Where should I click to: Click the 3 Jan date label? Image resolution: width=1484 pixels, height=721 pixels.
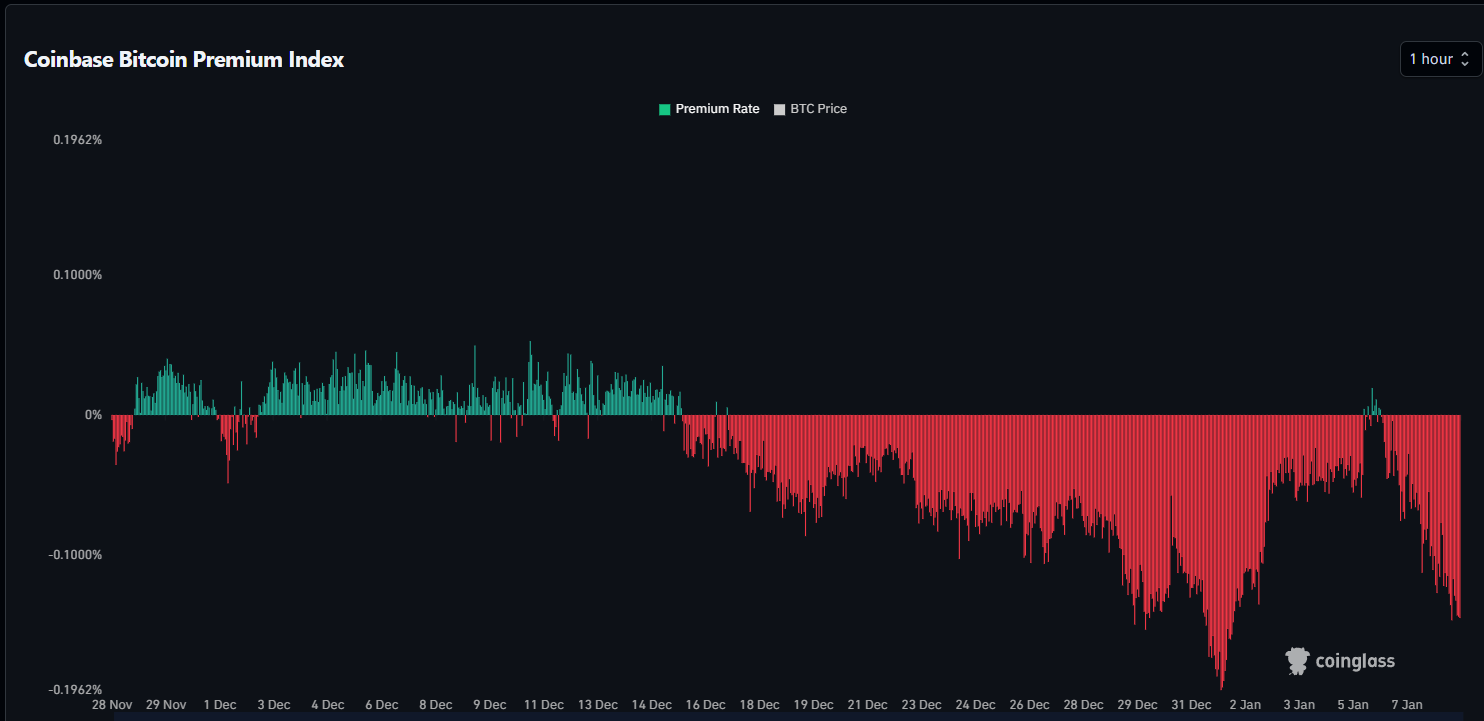coord(1299,705)
